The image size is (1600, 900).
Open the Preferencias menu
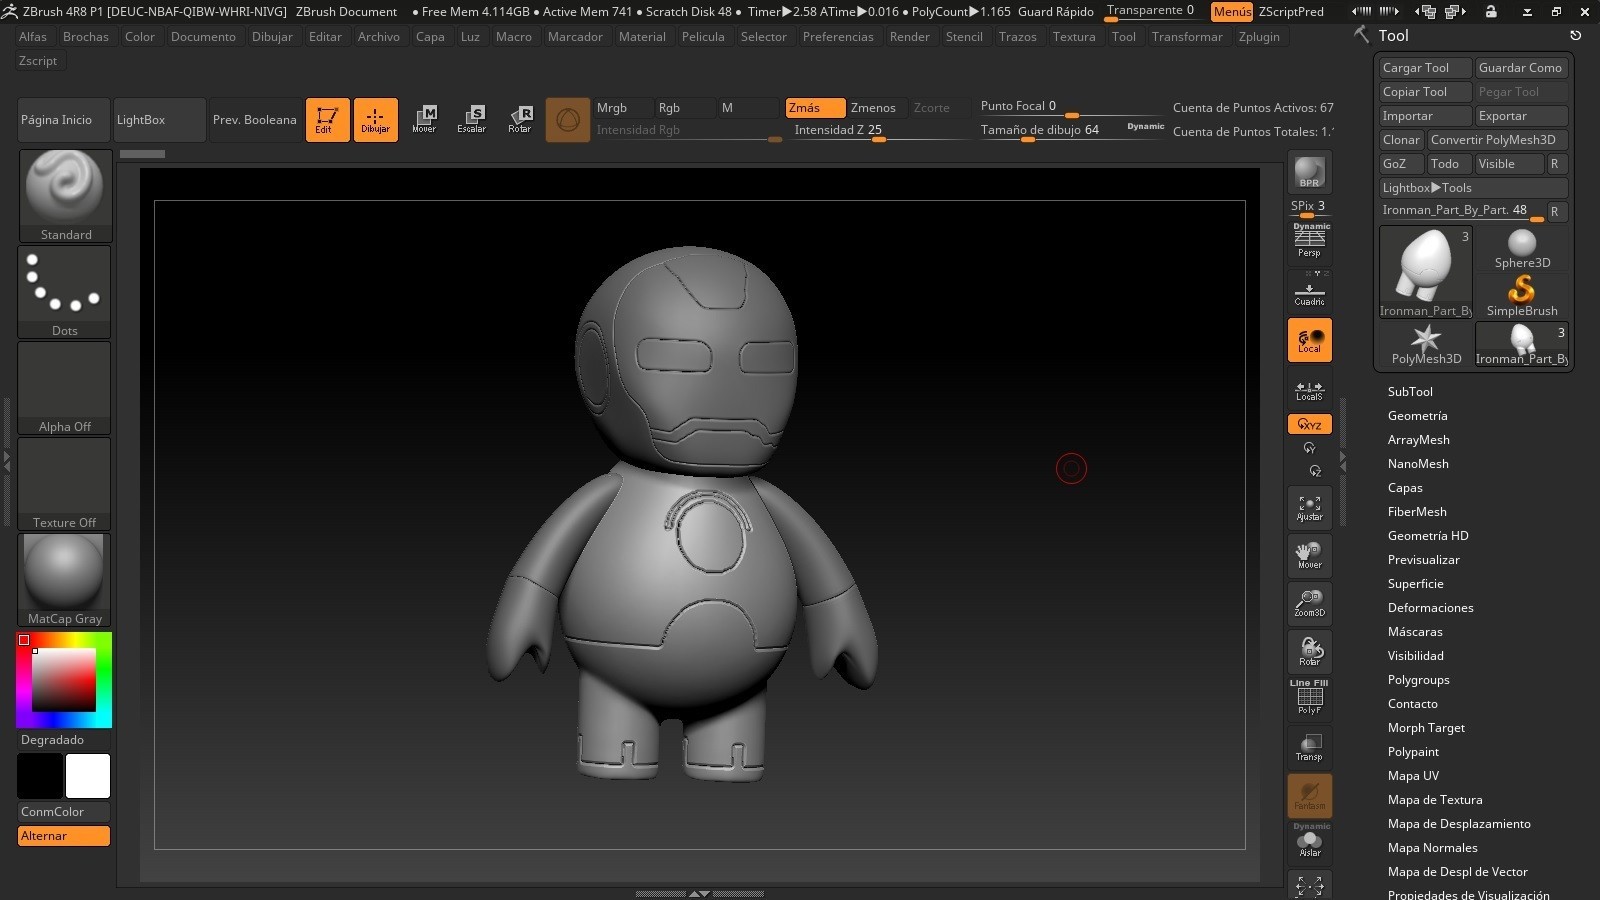click(838, 37)
